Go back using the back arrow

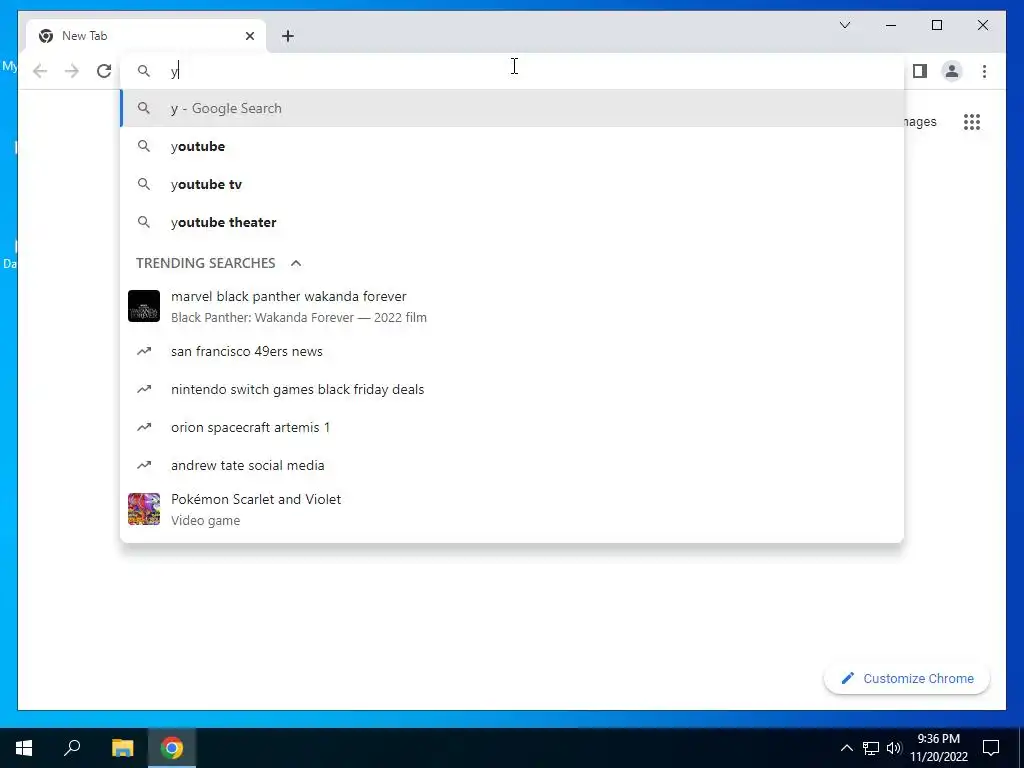[40, 71]
